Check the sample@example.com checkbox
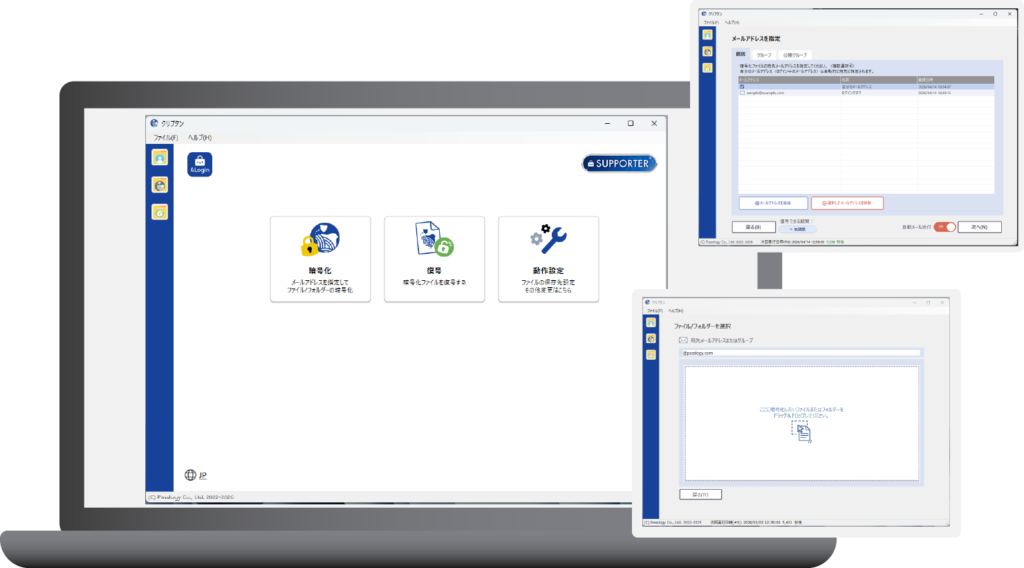The image size is (1024, 568). pos(742,92)
